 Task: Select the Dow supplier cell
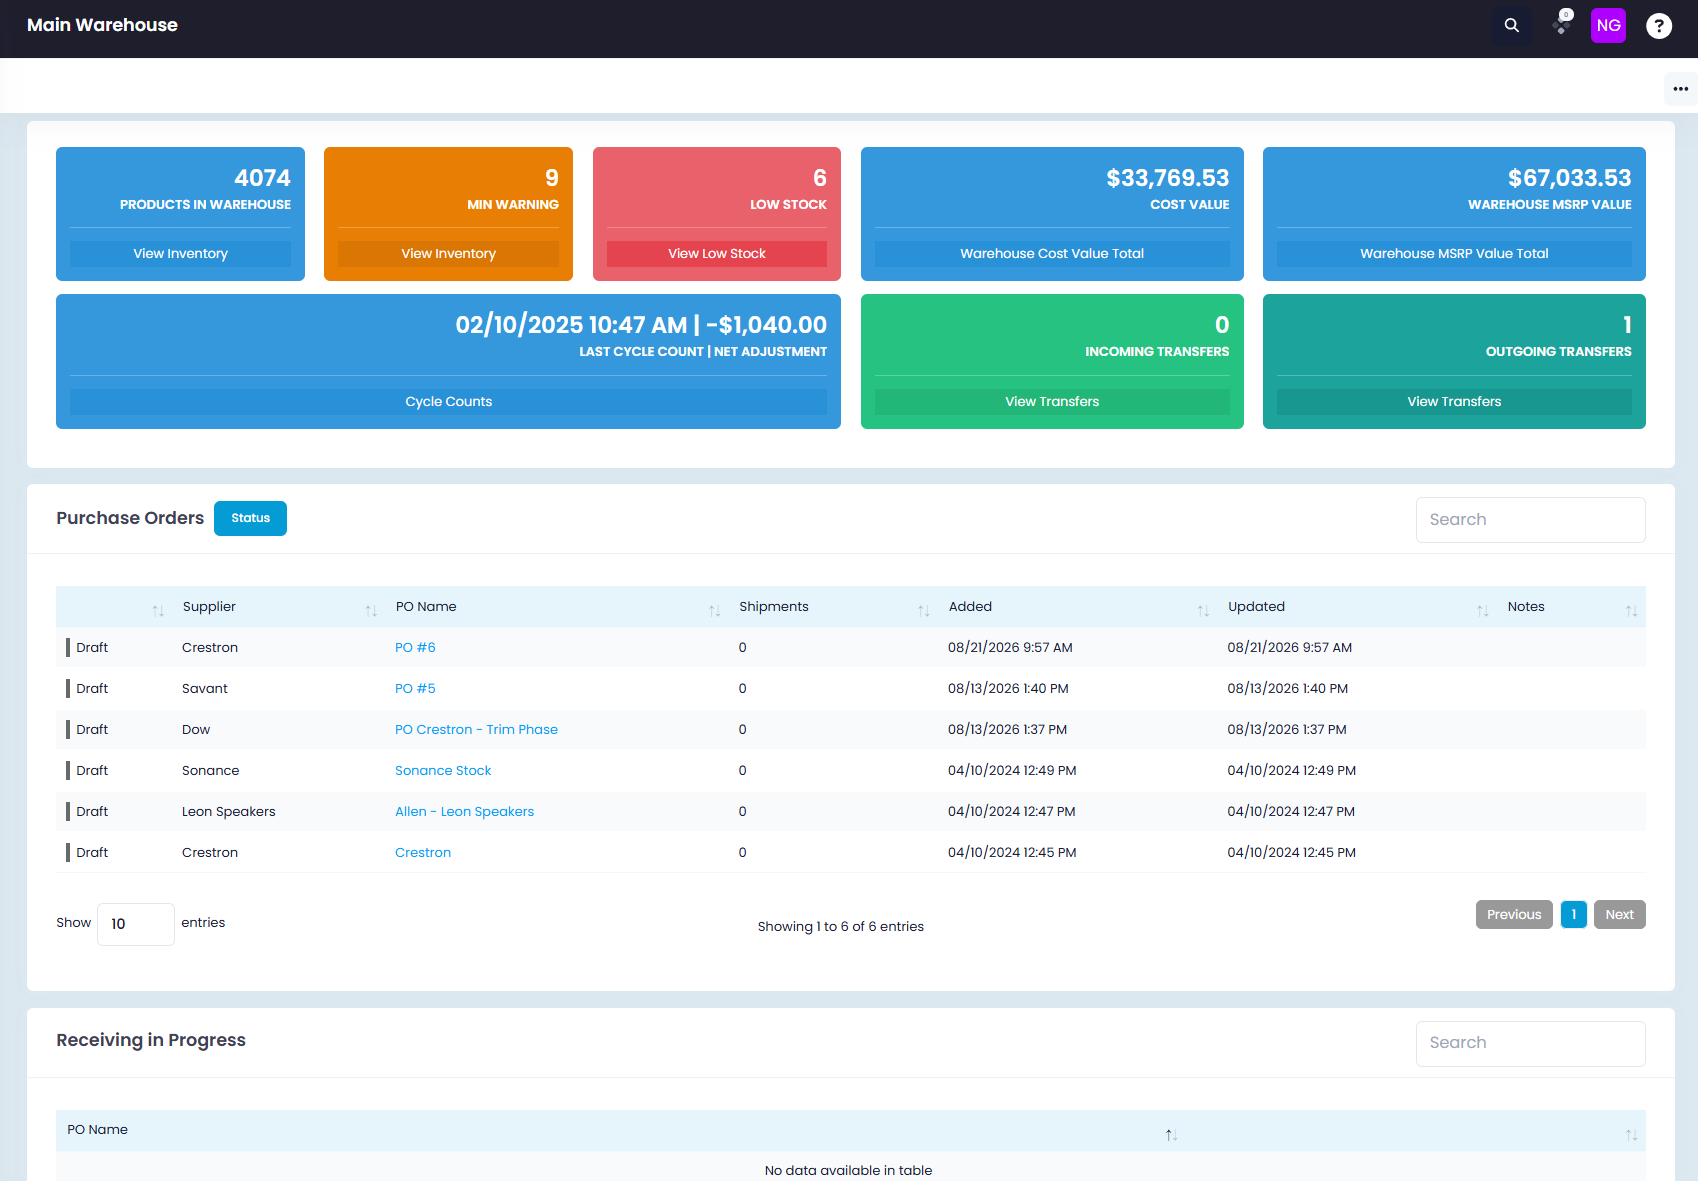196,730
